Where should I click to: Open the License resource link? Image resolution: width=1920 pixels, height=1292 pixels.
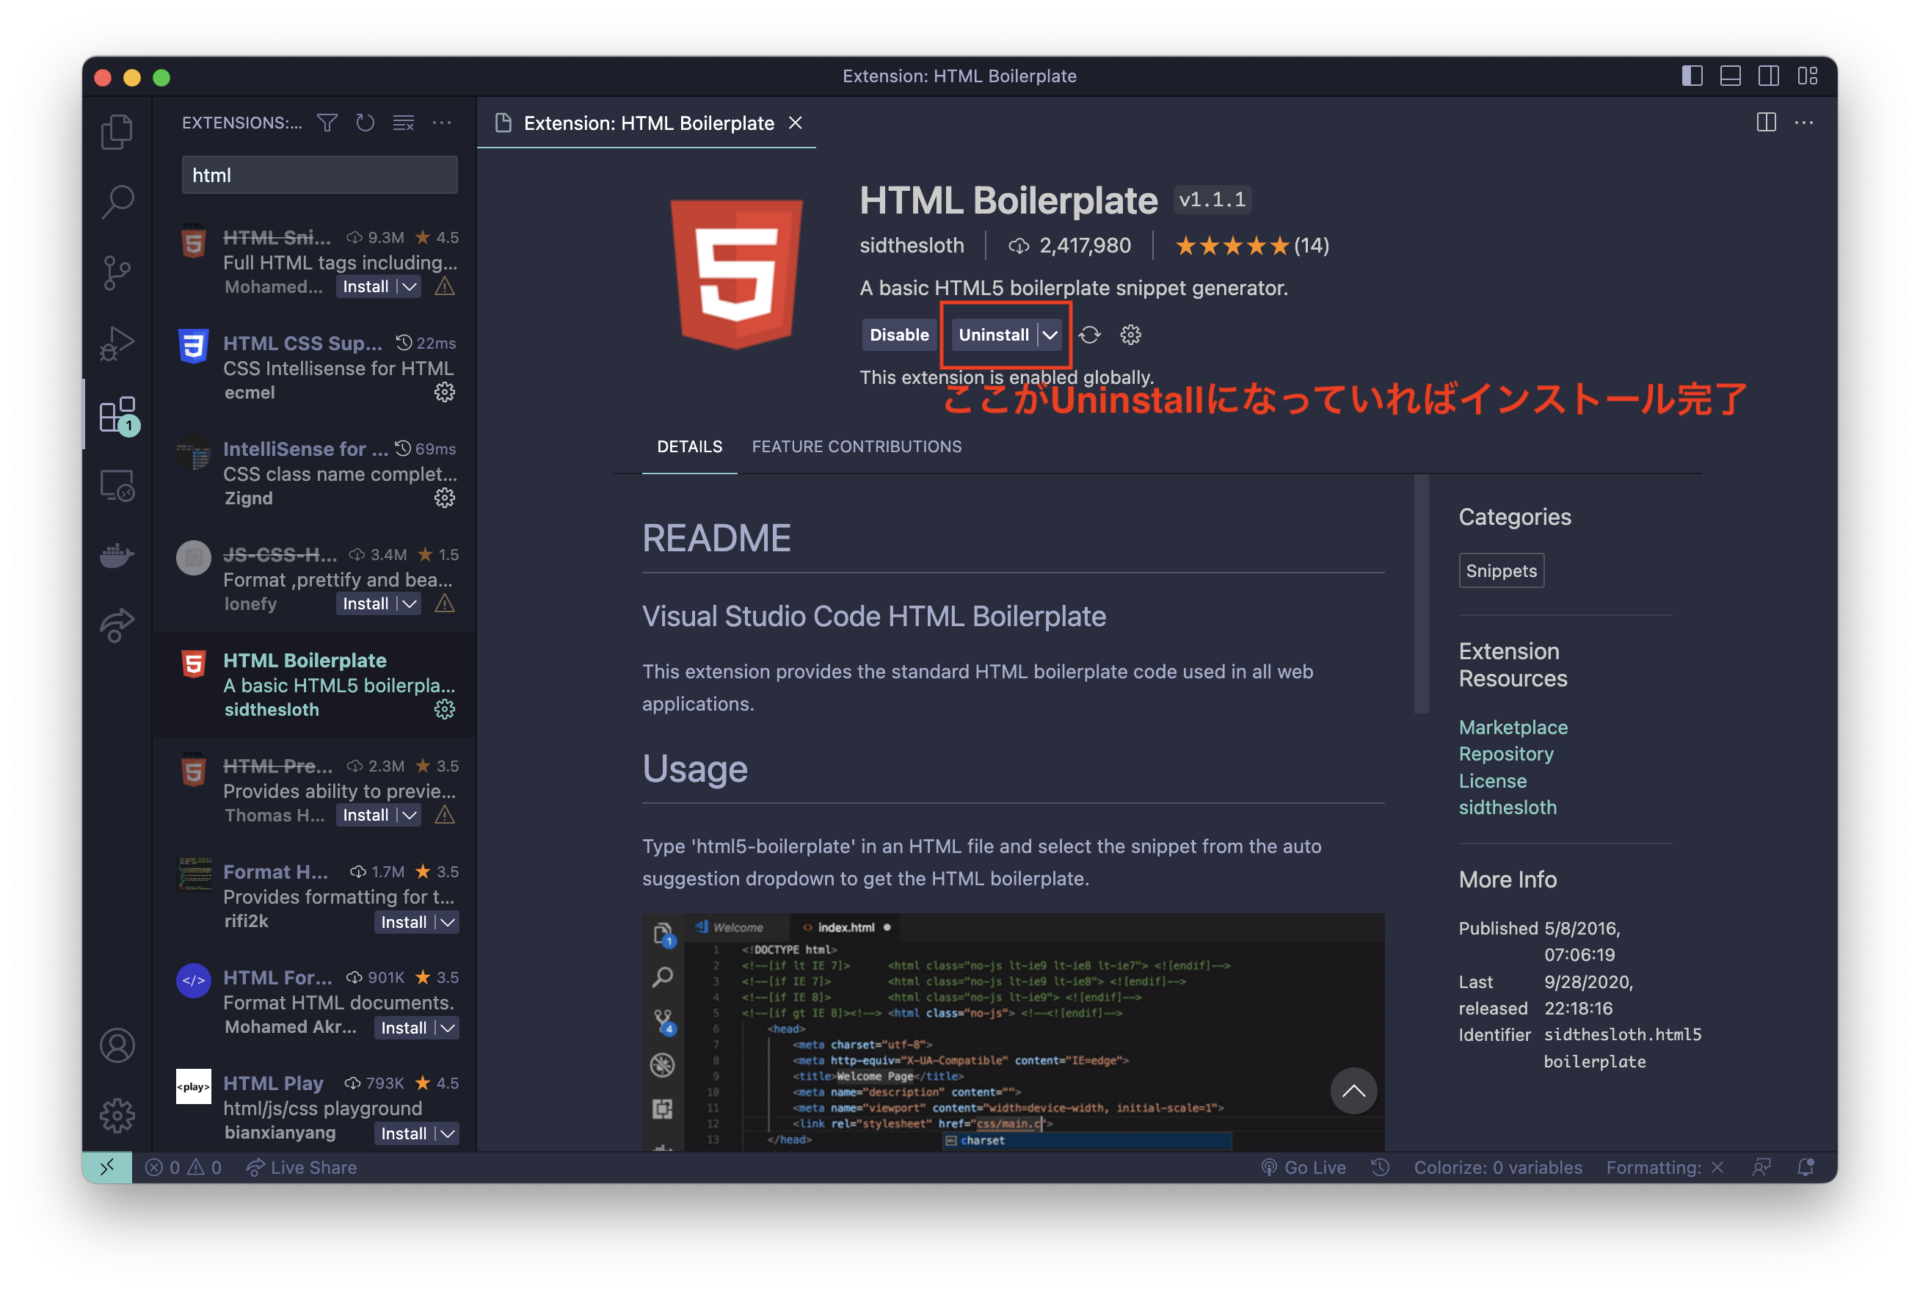coord(1492,781)
